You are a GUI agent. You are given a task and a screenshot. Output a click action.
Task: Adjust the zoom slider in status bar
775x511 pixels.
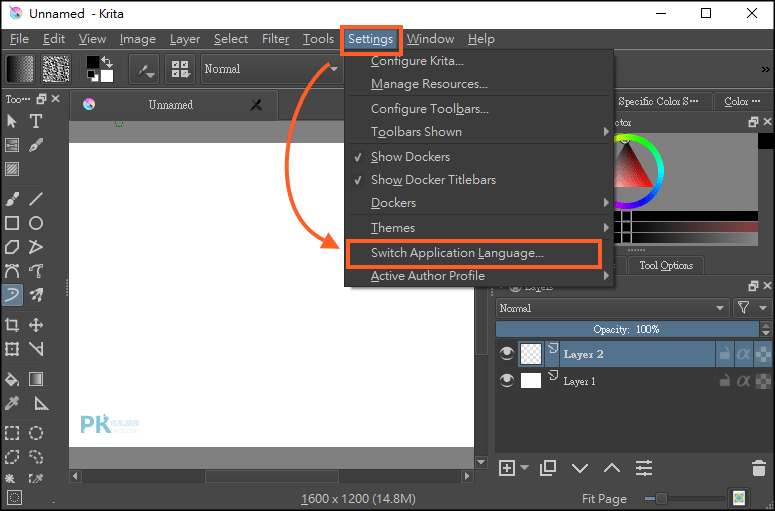click(x=685, y=498)
